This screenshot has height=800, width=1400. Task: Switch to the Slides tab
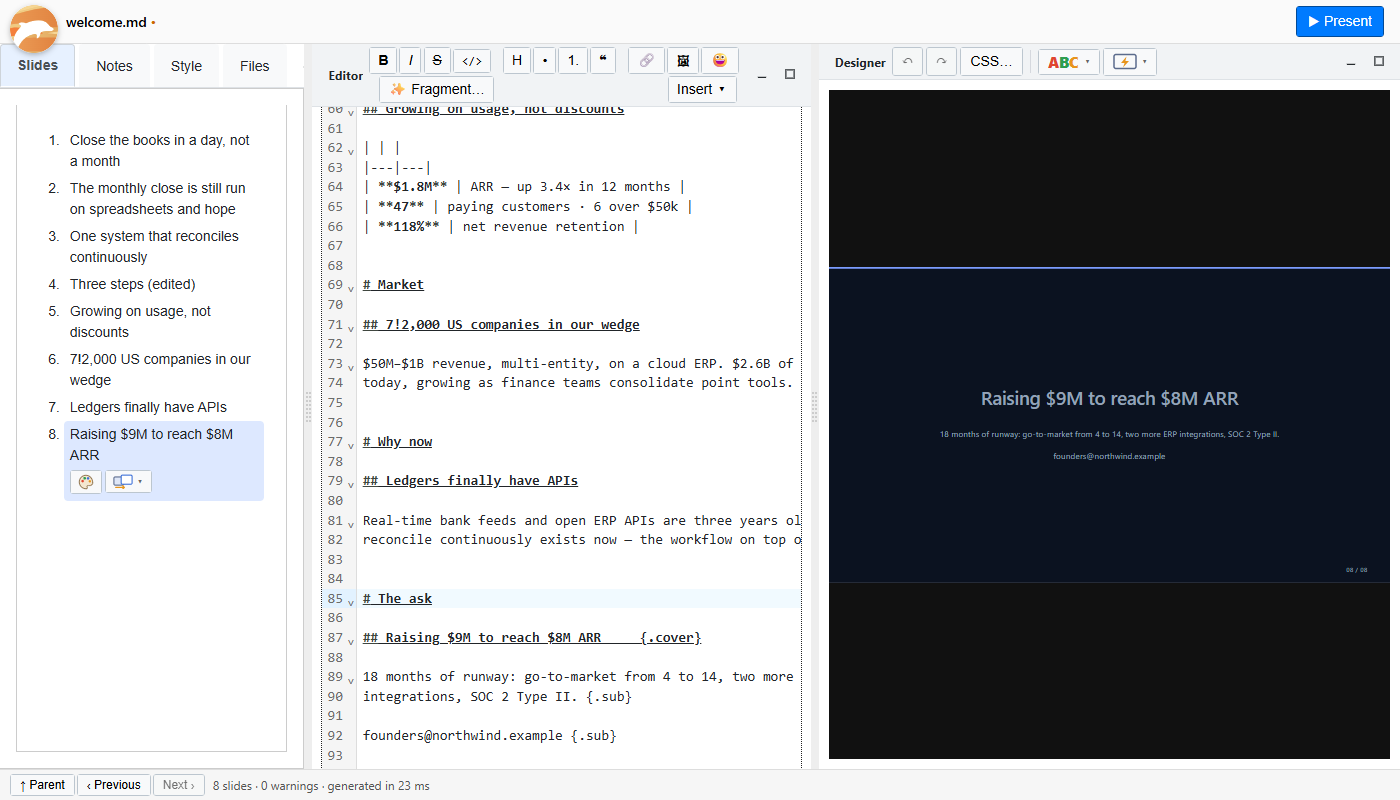click(x=38, y=65)
